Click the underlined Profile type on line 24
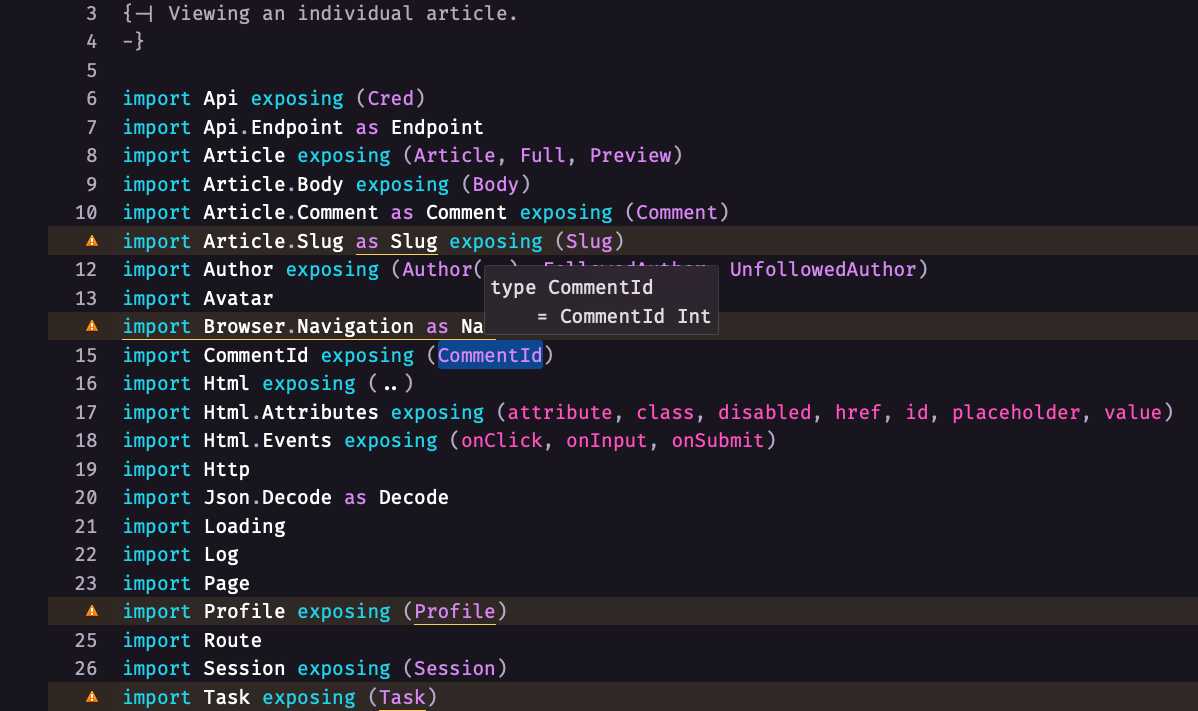This screenshot has width=1198, height=711. 455,612
